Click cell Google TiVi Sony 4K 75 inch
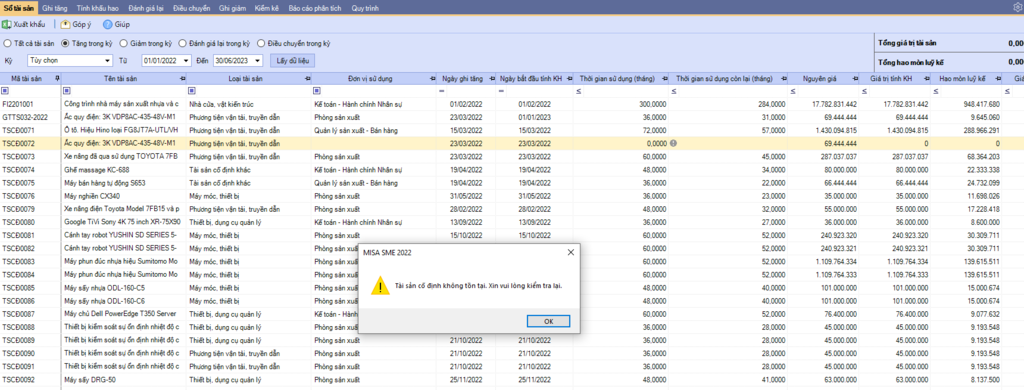This screenshot has height=390, width=1024. tap(124, 222)
